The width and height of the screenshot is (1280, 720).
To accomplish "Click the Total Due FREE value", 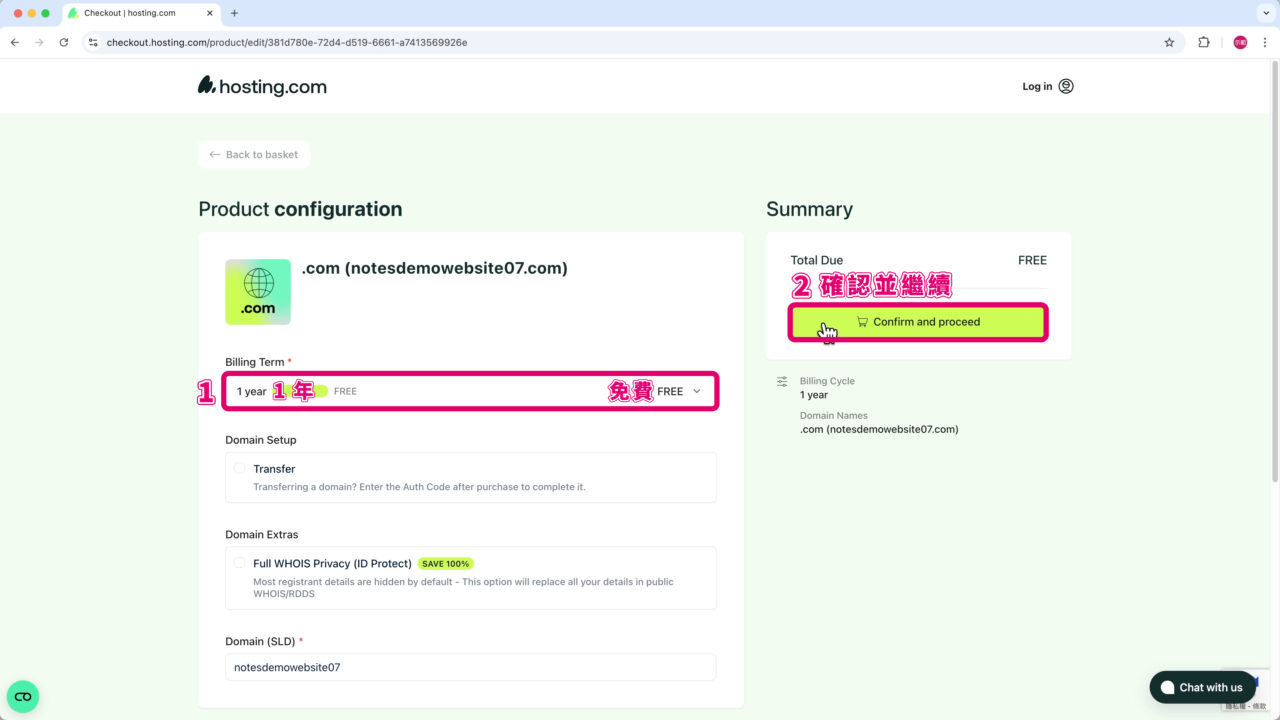I will [x=1032, y=260].
